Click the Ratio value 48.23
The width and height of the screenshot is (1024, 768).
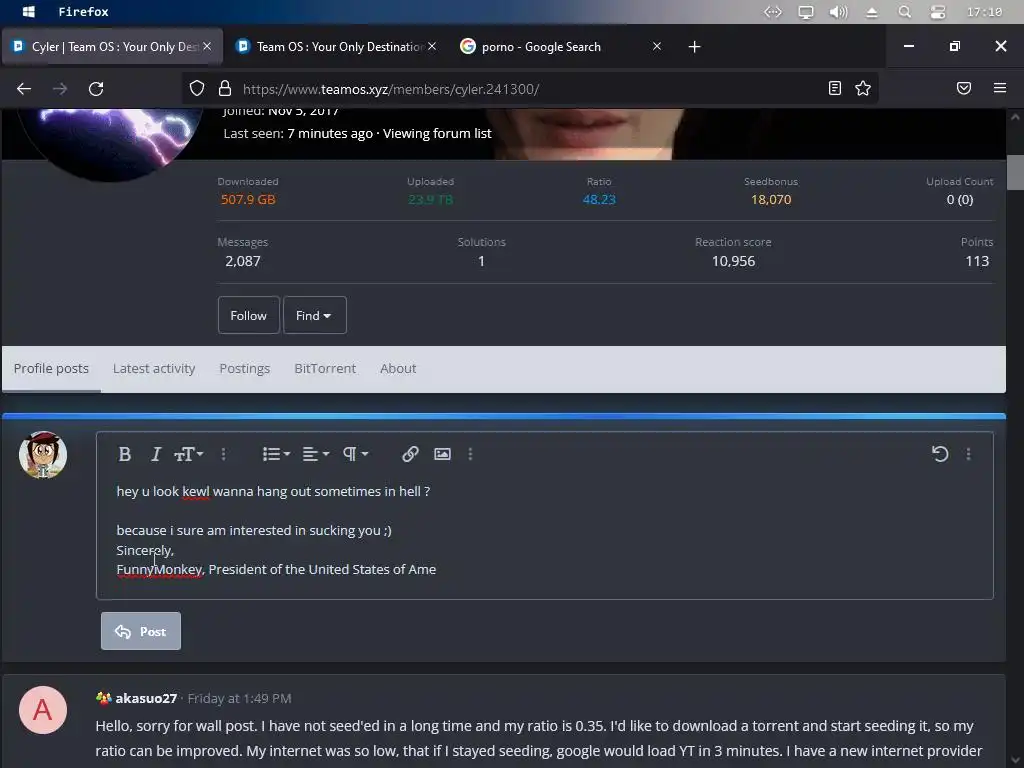coord(599,199)
